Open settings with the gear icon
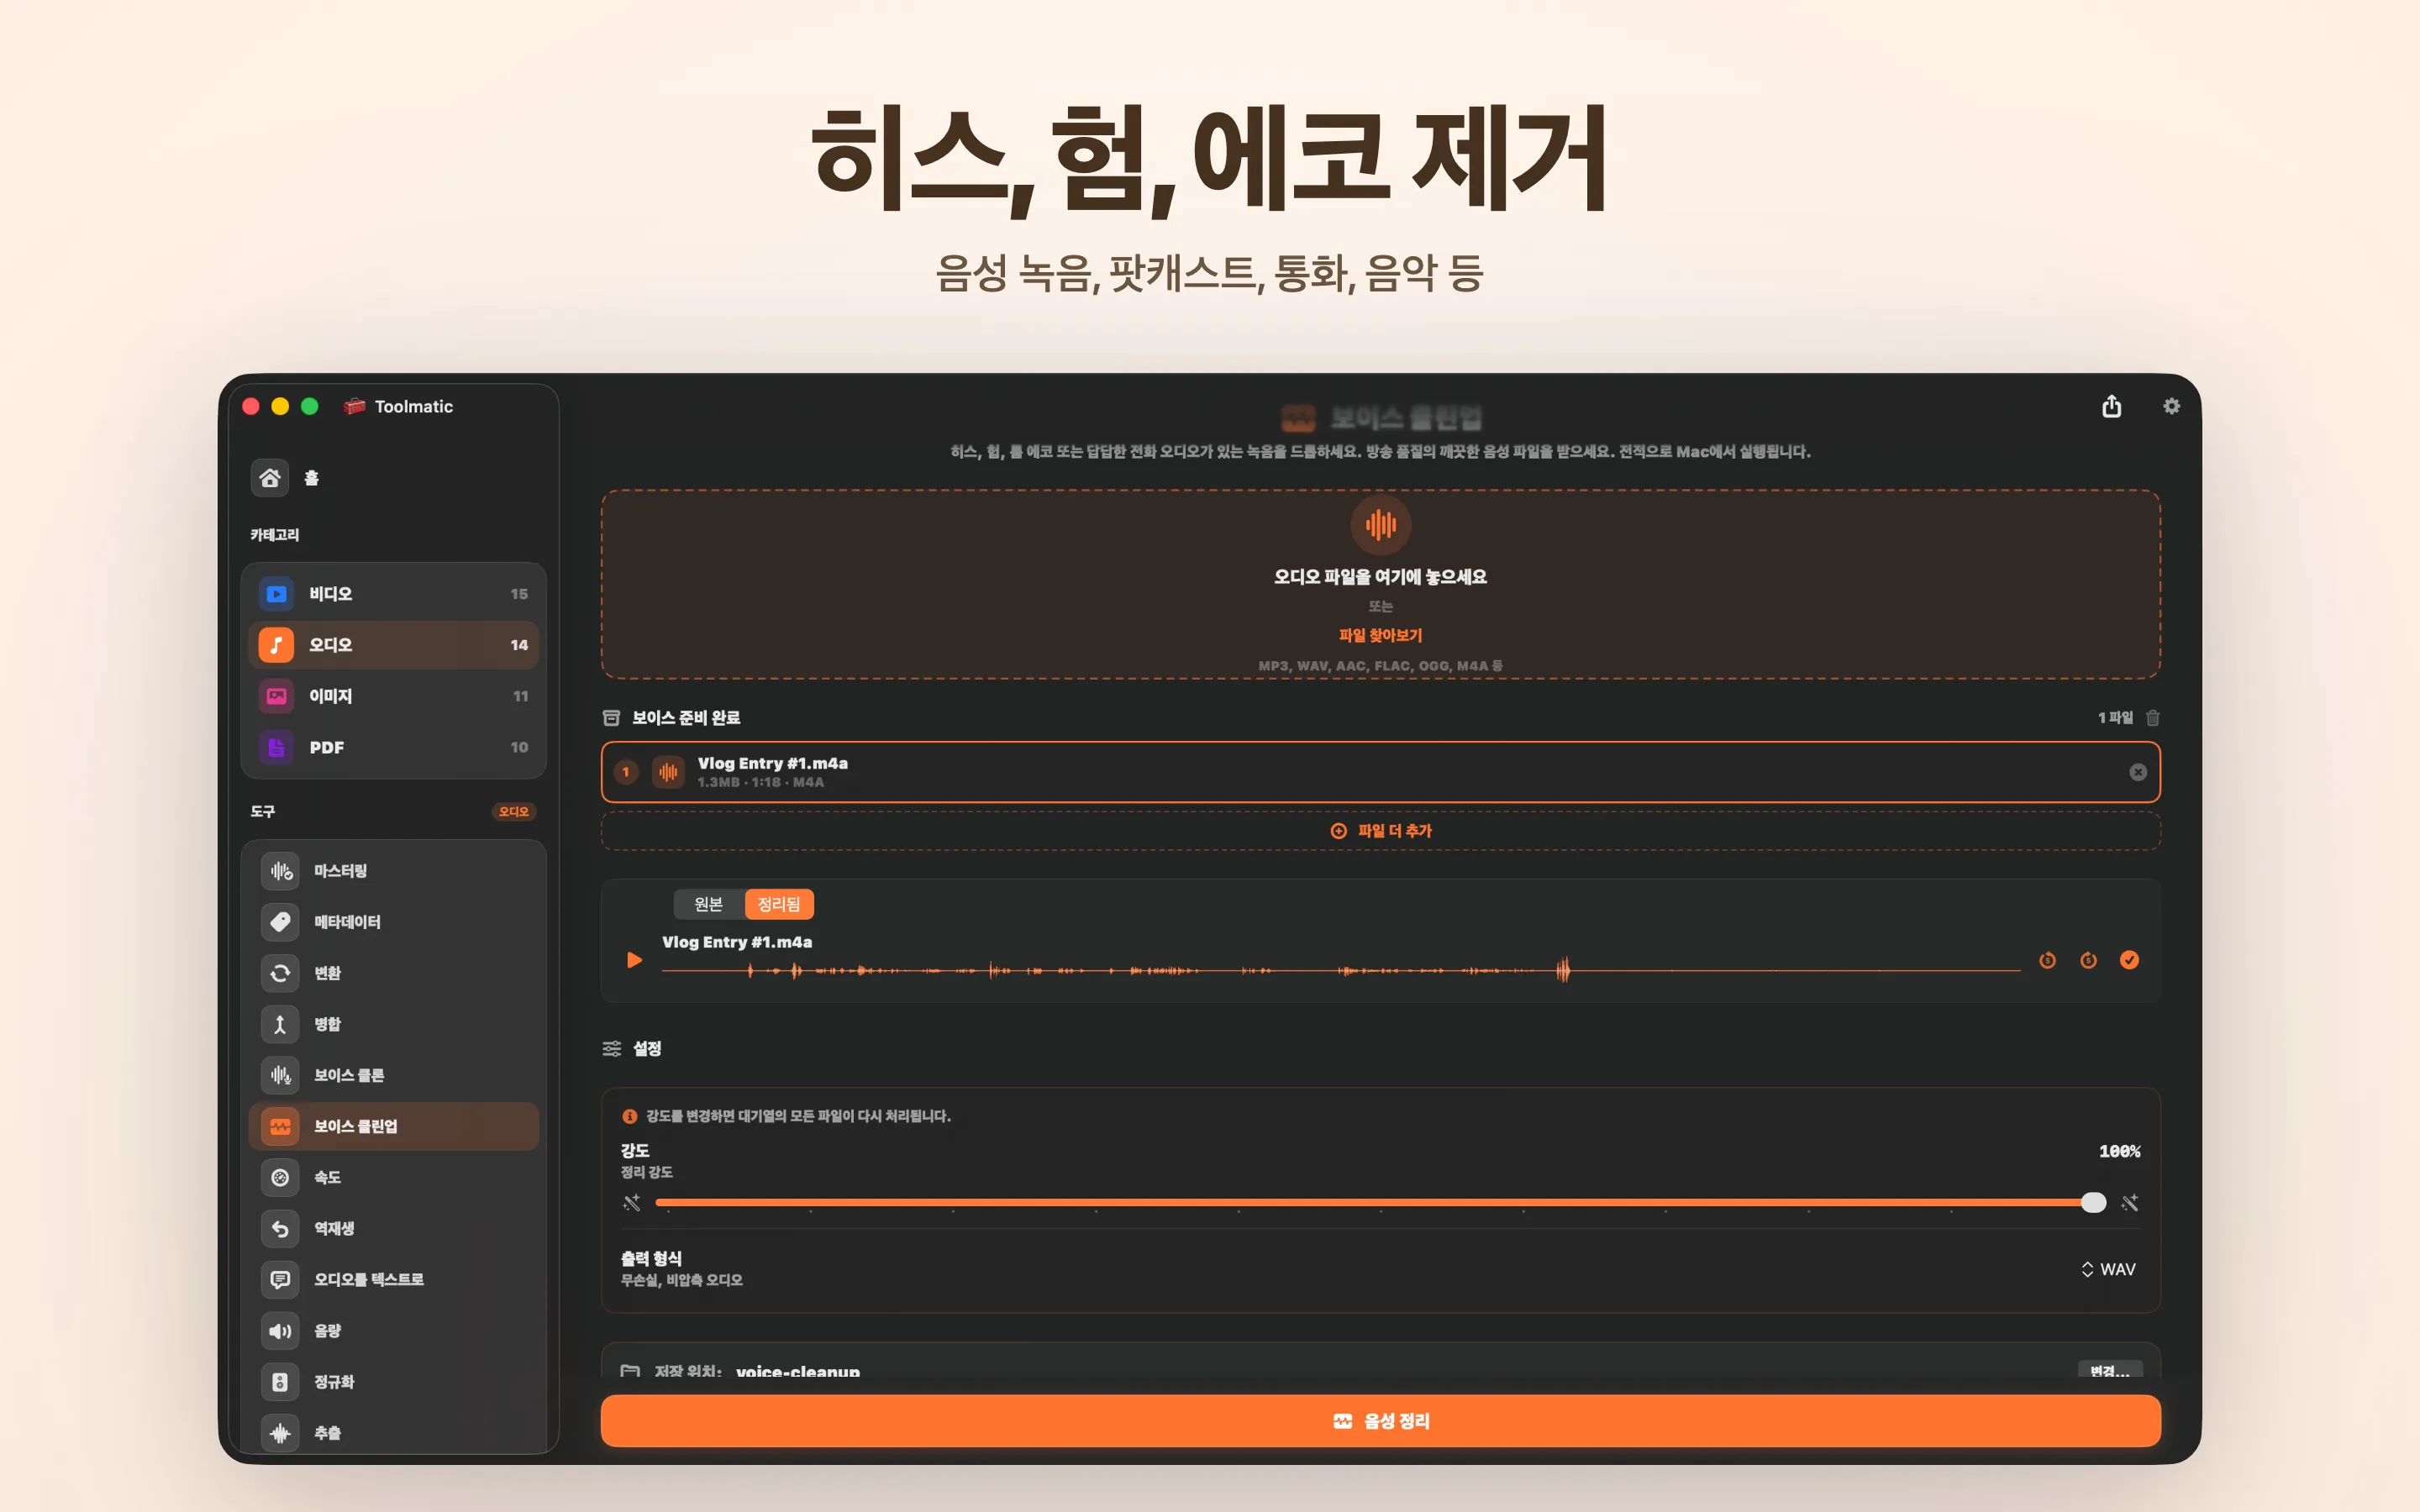The image size is (2420, 1512). 2171,406
